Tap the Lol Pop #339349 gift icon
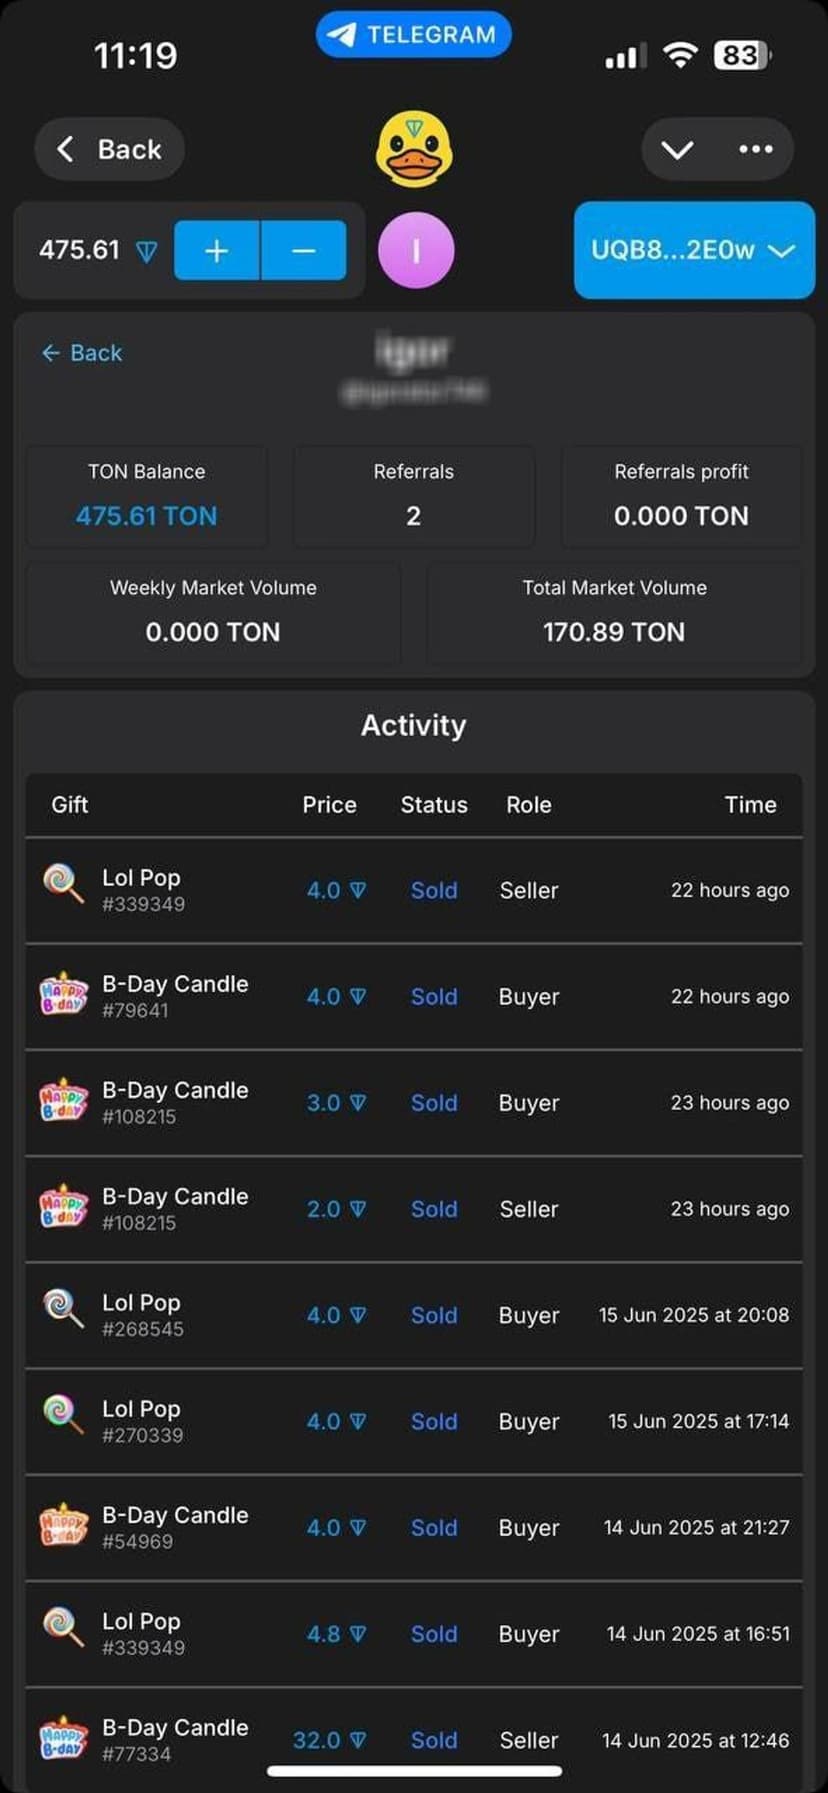 click(x=63, y=884)
